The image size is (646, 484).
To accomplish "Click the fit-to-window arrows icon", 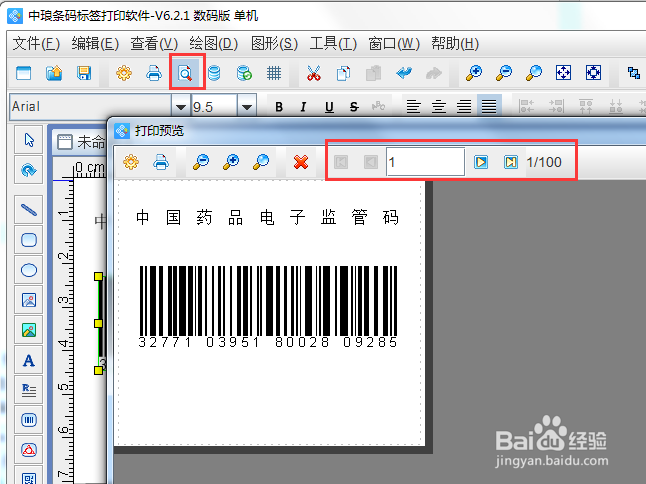I will [563, 73].
